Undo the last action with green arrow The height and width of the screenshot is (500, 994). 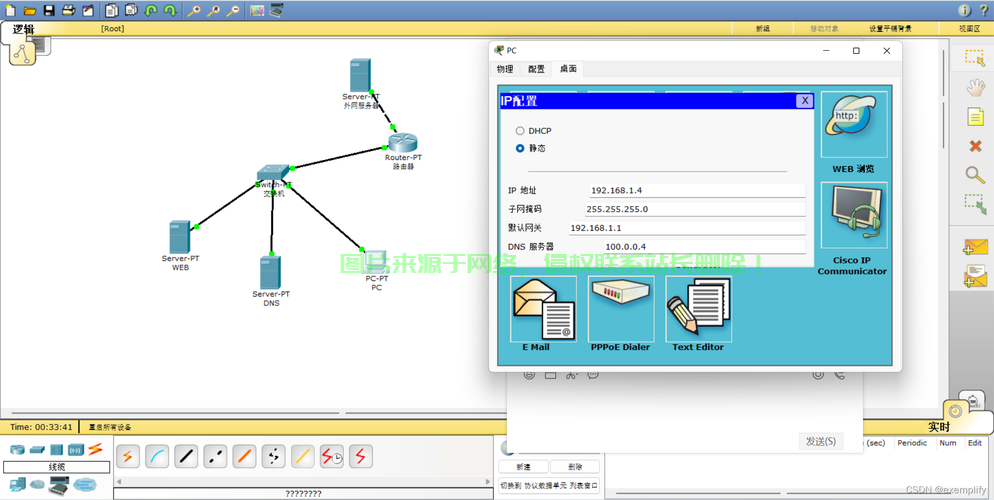[151, 10]
